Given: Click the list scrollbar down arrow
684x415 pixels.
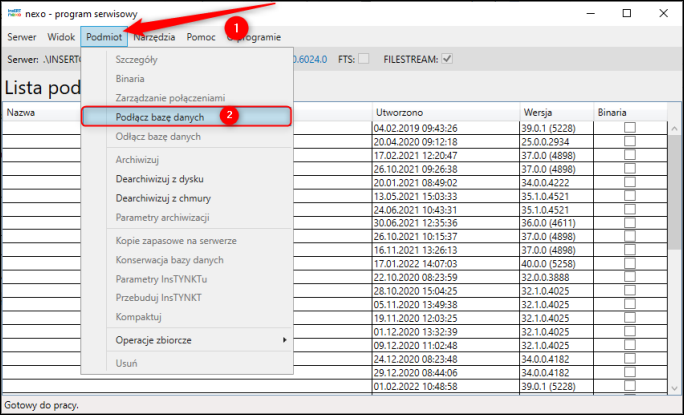Looking at the screenshot, I should point(674,388).
